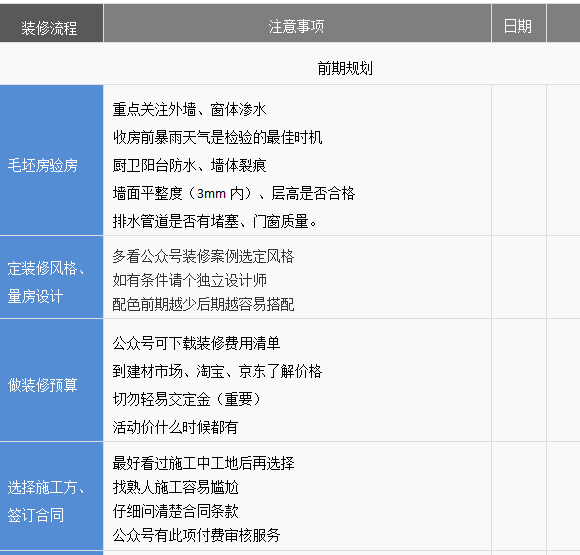Click the line 收房前暴雨天气是检验的最佳时机

tap(218, 137)
